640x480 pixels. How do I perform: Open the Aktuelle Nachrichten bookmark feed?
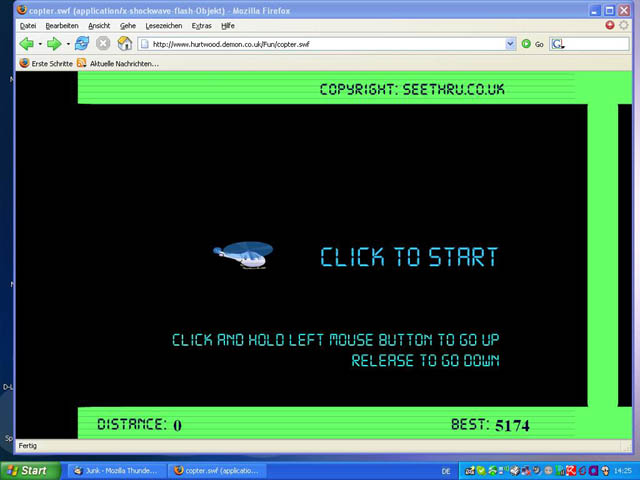[118, 63]
